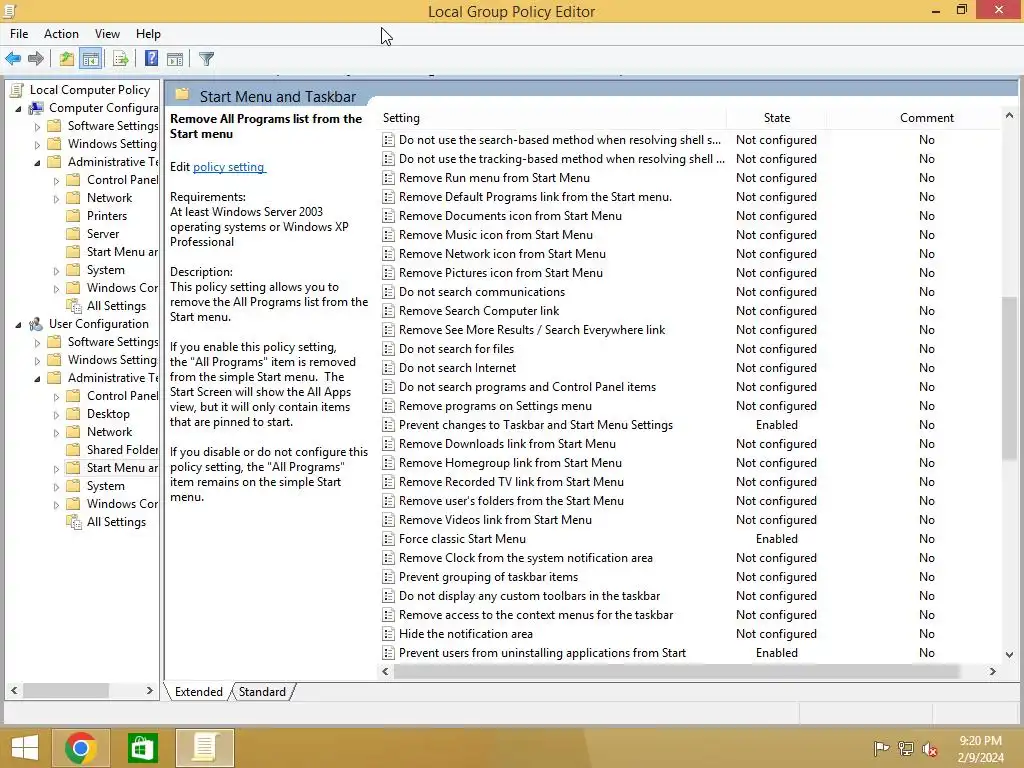Click the policy setting edit link
Image resolution: width=1024 pixels, height=768 pixels.
tap(229, 167)
